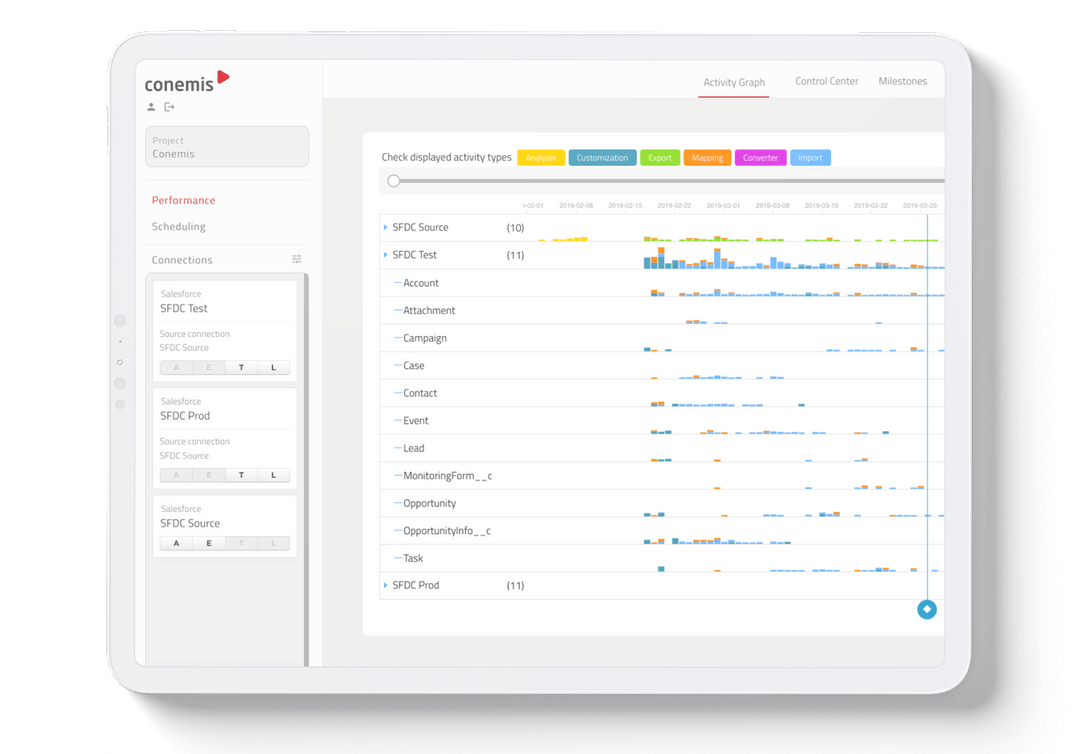The height and width of the screenshot is (754, 1080).
Task: Toggle the Import activity type filter
Action: (811, 158)
